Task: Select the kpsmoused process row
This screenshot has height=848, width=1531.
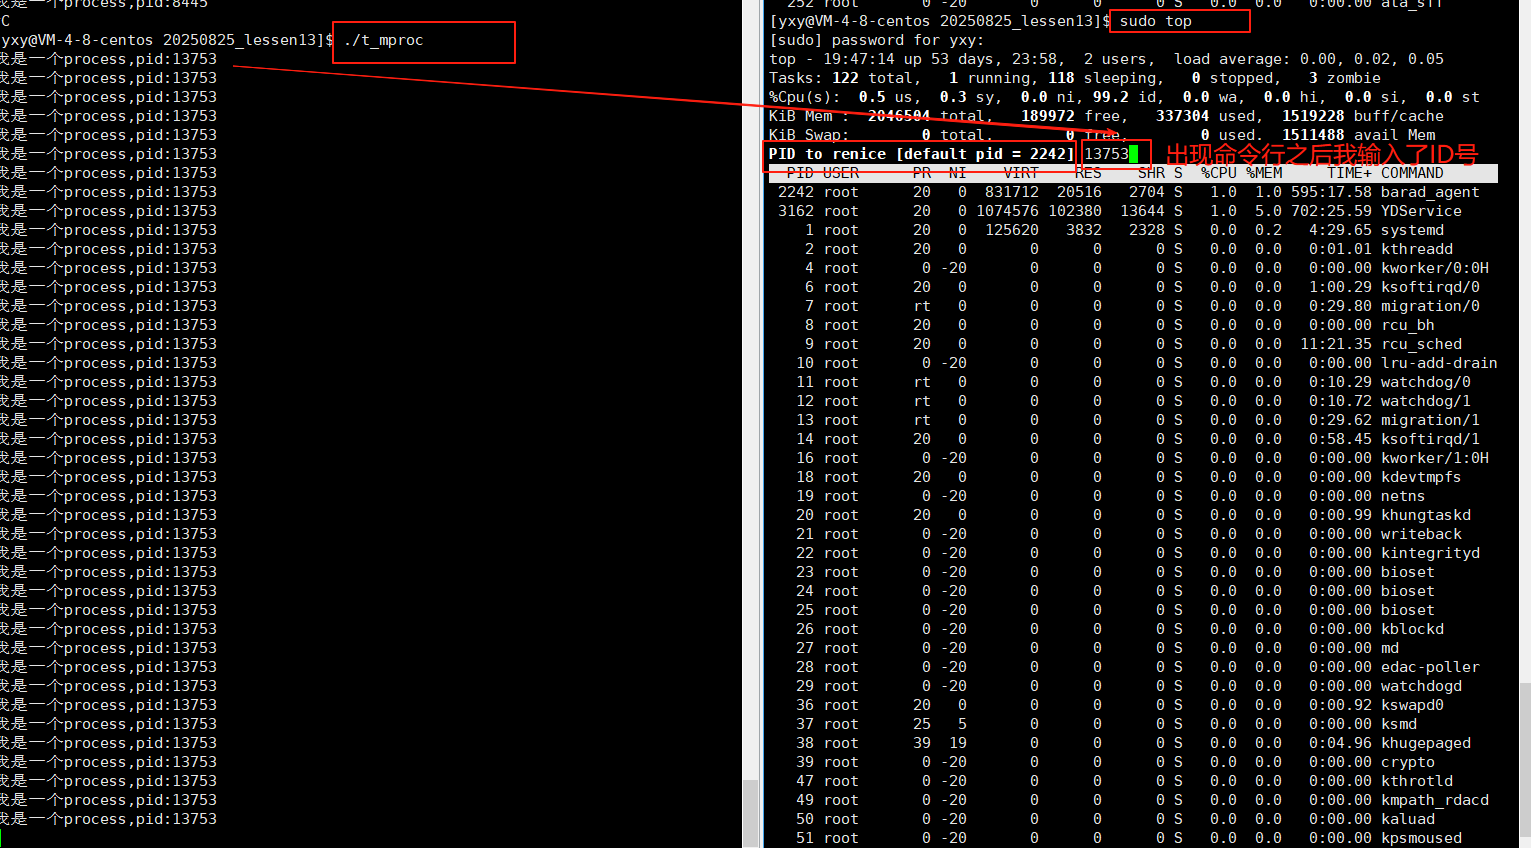Action: [x=1133, y=838]
